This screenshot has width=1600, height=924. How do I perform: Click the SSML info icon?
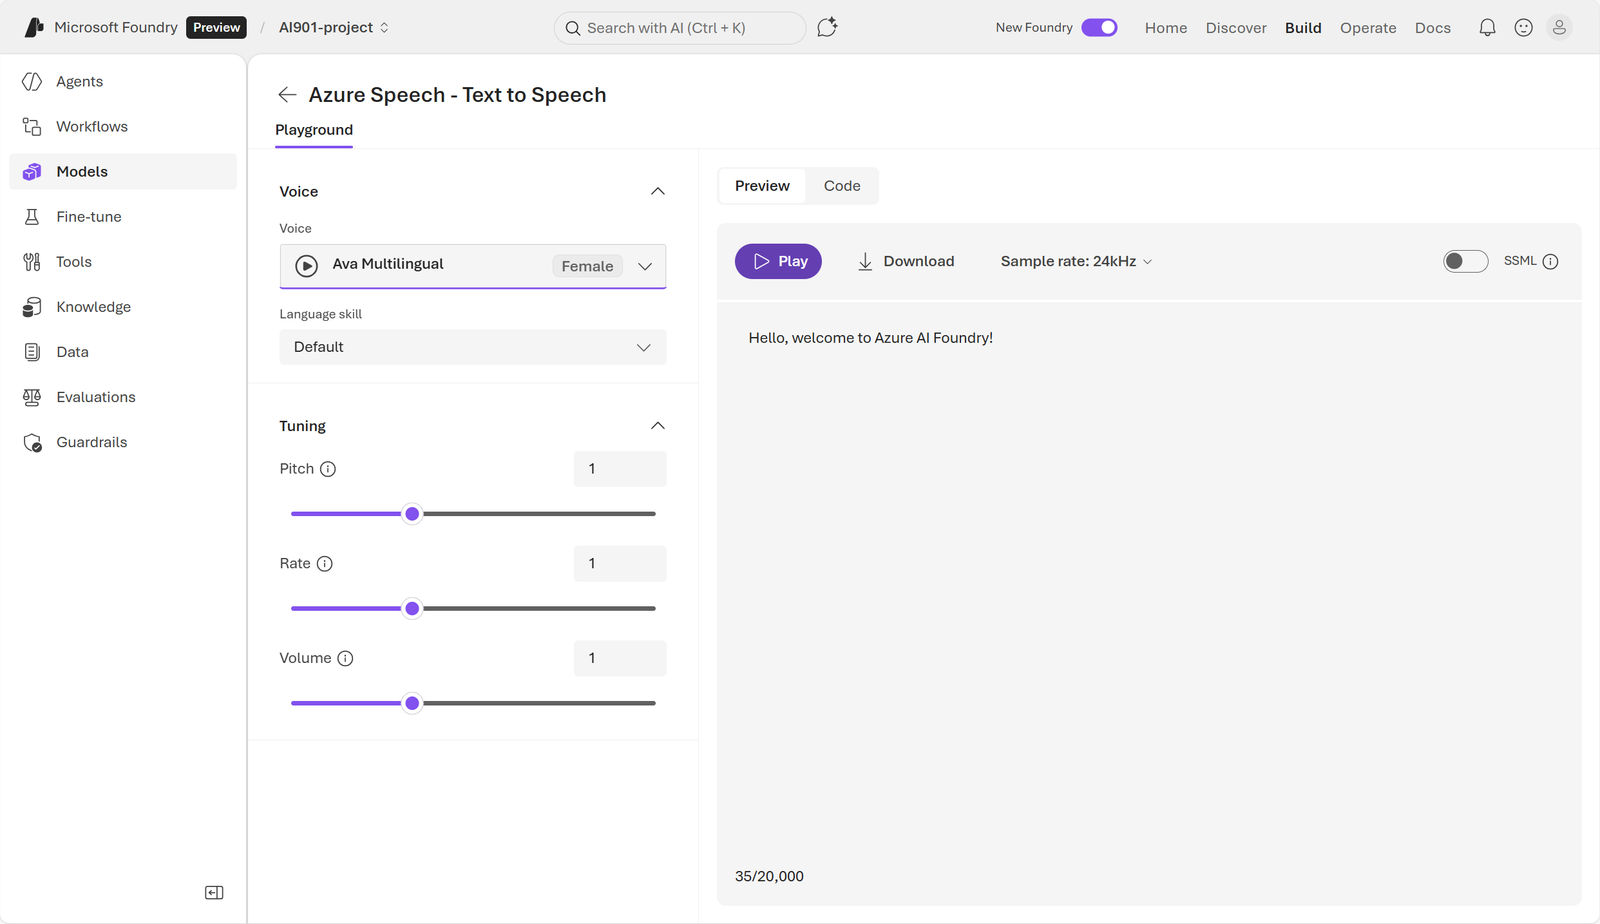click(1550, 261)
